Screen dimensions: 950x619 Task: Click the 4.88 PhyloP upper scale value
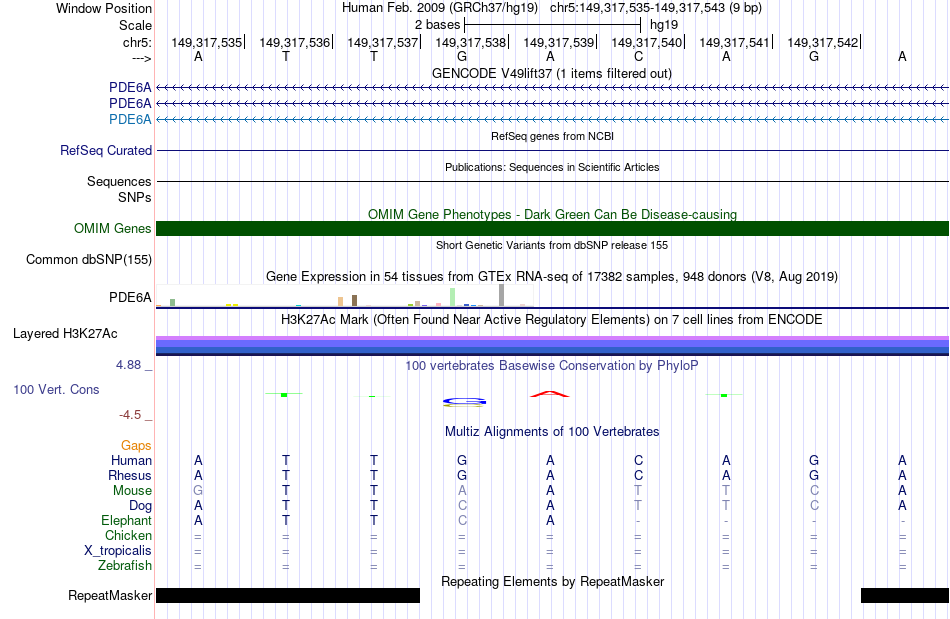[128, 365]
